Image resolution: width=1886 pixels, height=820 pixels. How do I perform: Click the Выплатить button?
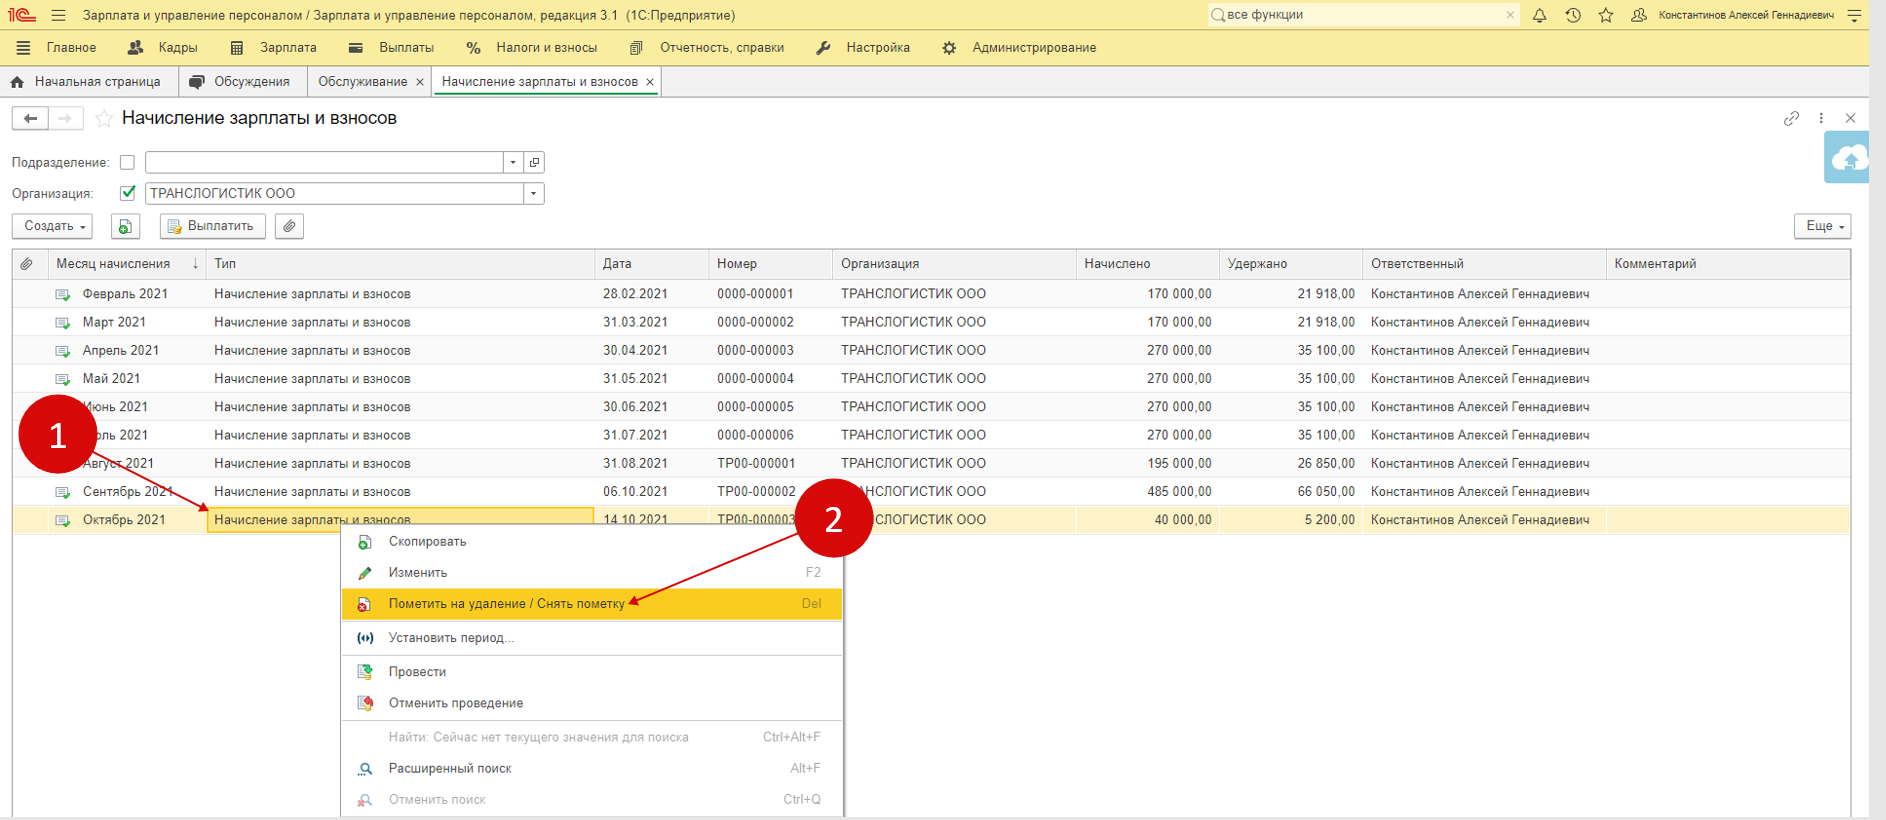[x=213, y=226]
